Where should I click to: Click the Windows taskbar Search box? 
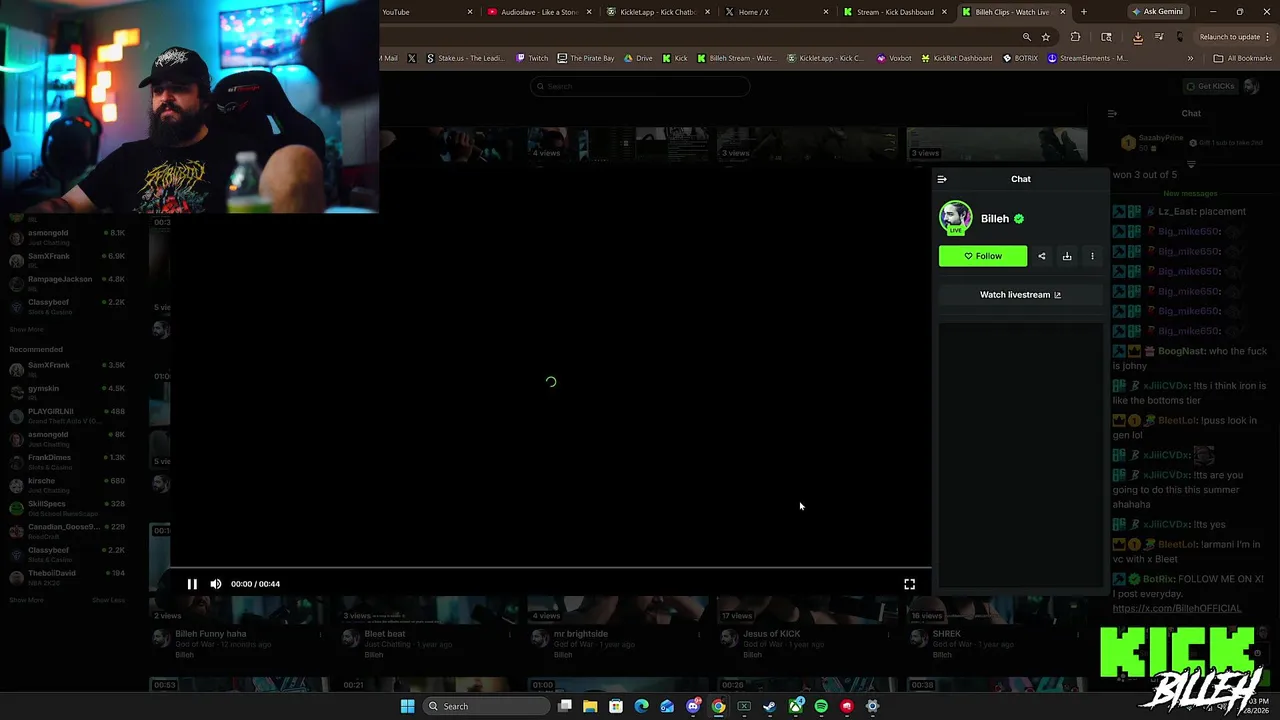486,706
